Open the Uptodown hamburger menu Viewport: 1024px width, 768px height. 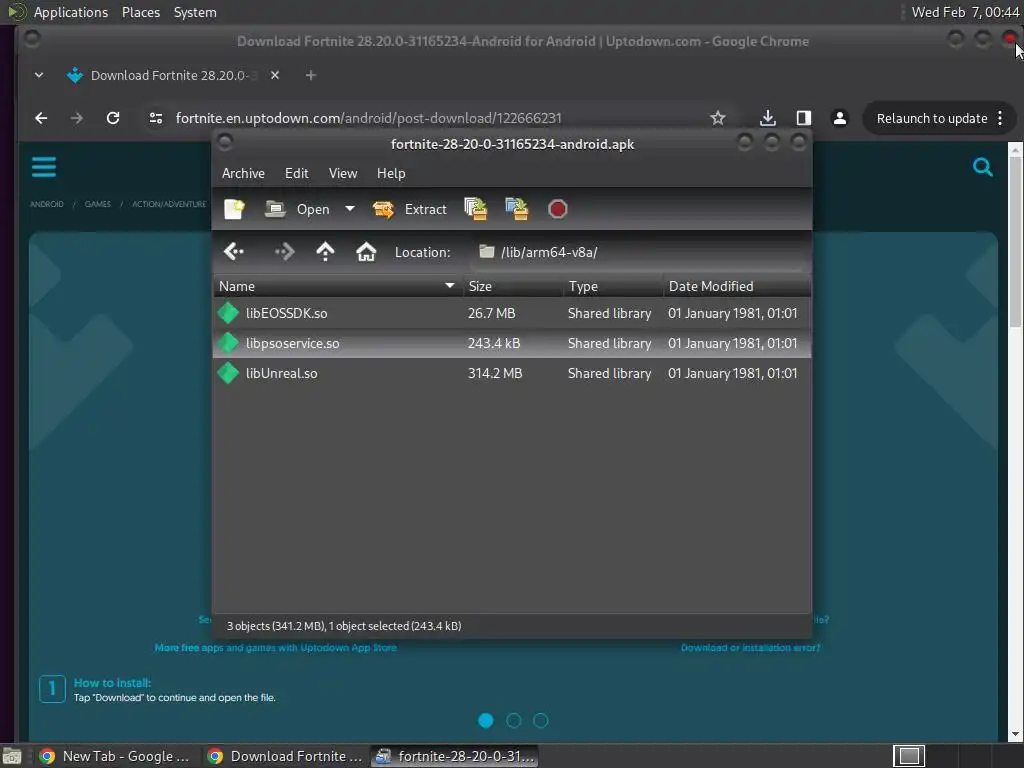(44, 167)
